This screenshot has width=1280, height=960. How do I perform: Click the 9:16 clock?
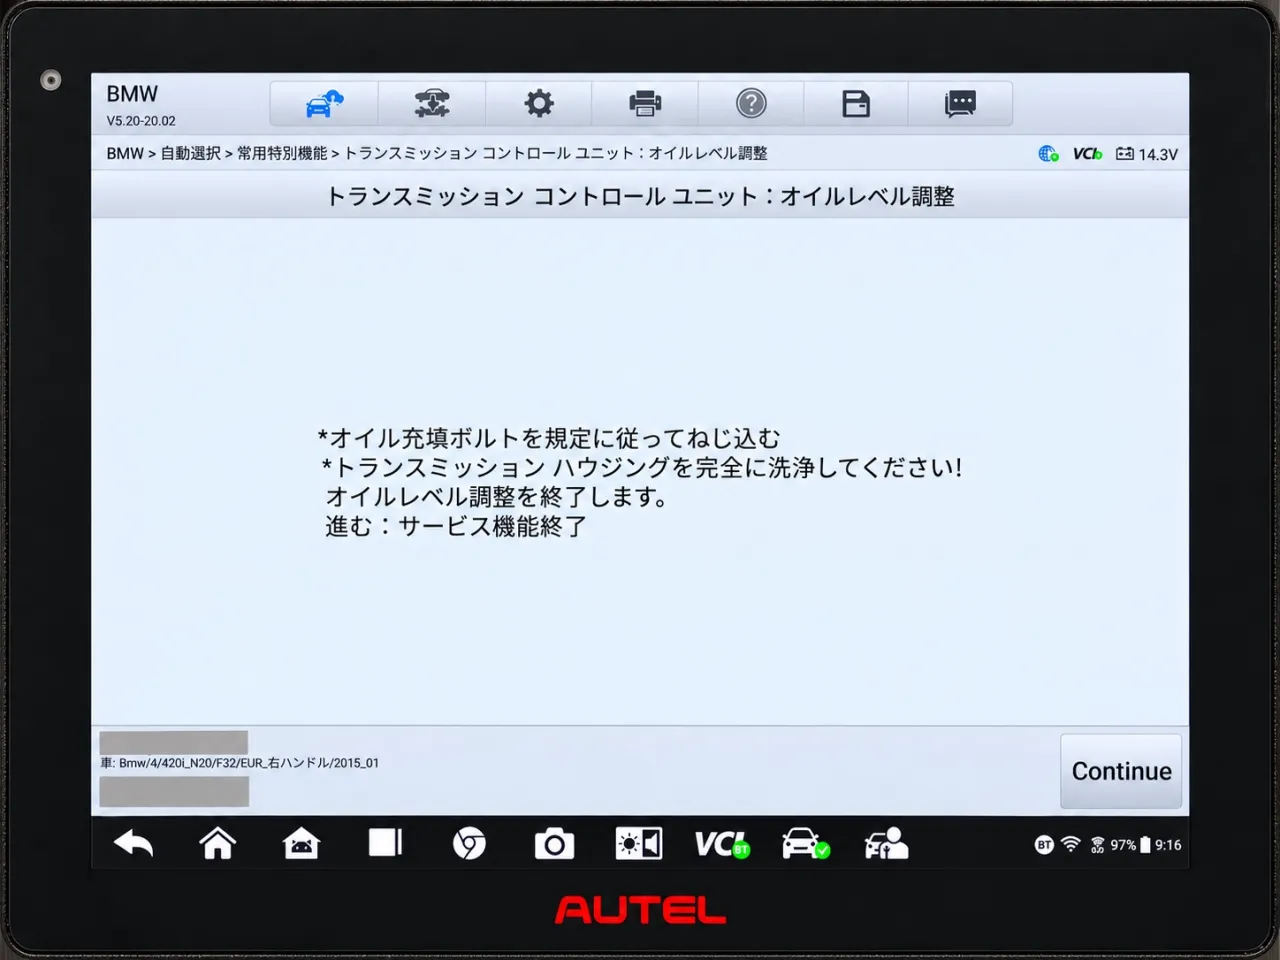point(1168,845)
